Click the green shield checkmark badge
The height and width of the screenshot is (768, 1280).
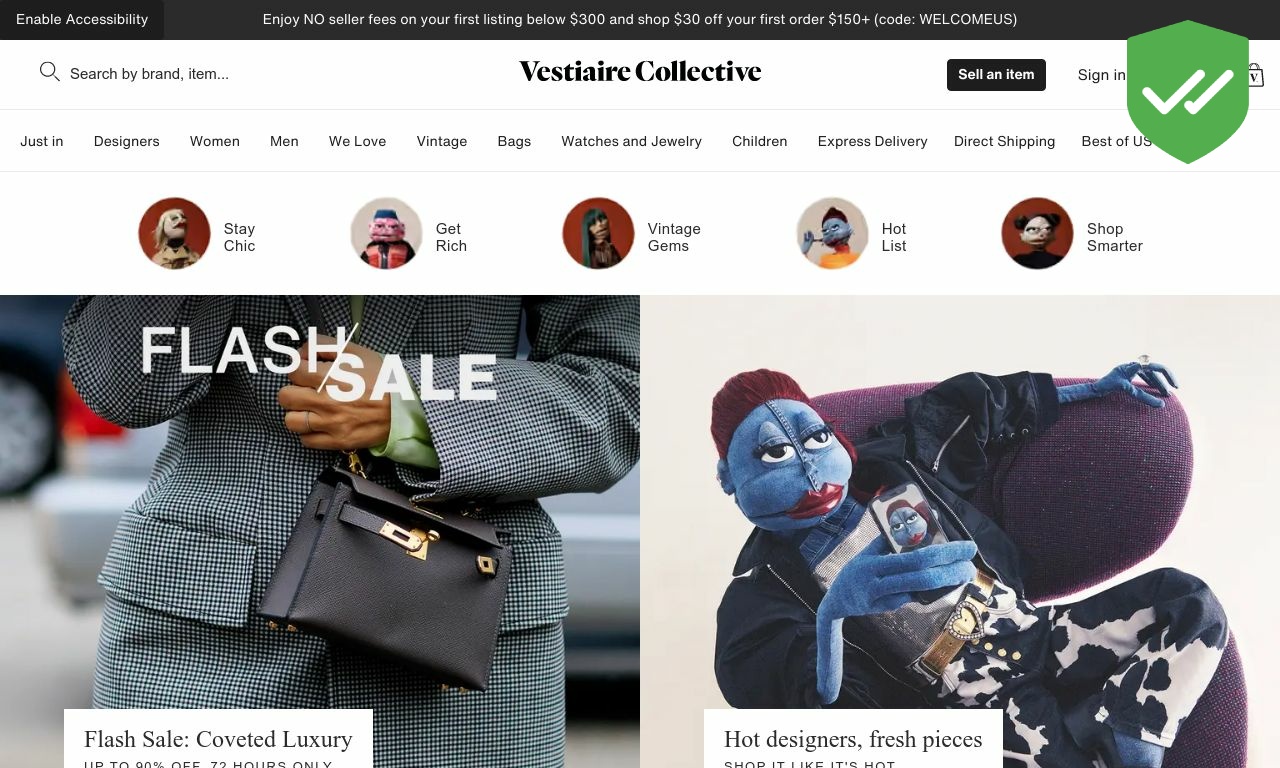(x=1188, y=92)
